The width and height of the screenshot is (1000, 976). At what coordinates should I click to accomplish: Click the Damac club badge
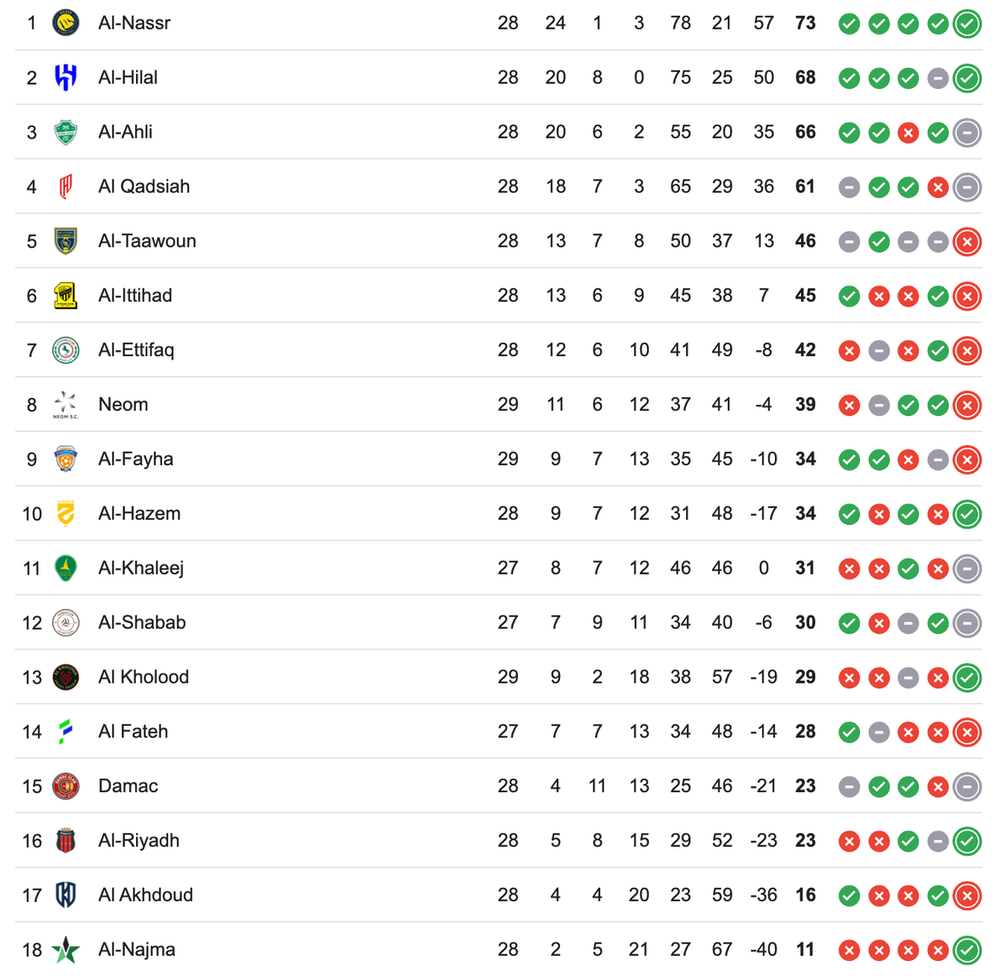pos(66,786)
